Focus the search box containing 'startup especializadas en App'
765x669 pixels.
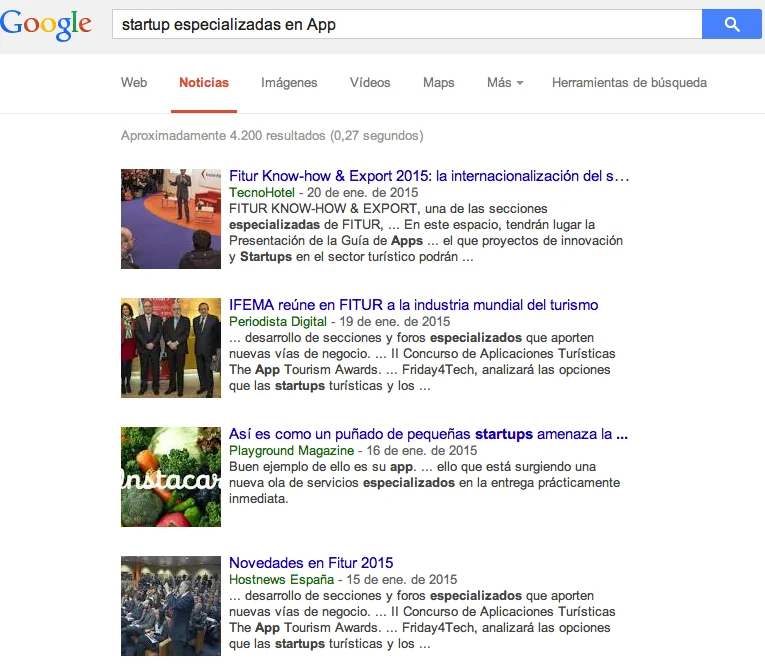tap(407, 24)
